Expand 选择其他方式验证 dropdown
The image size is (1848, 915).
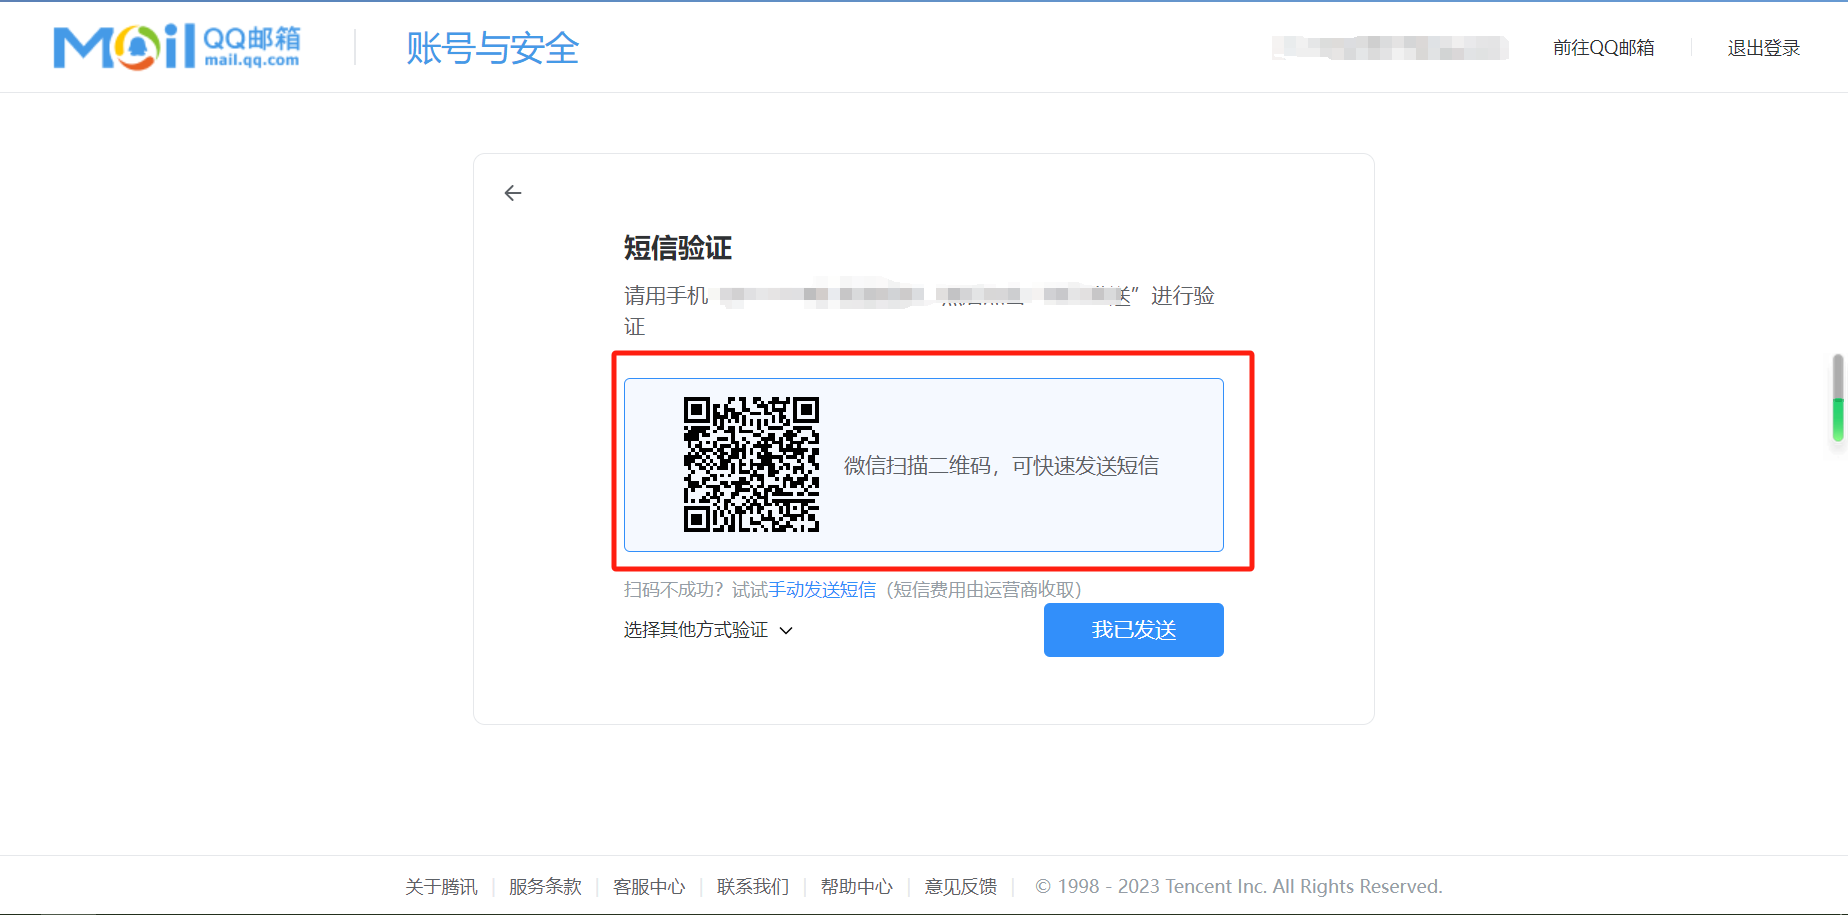[x=708, y=630]
